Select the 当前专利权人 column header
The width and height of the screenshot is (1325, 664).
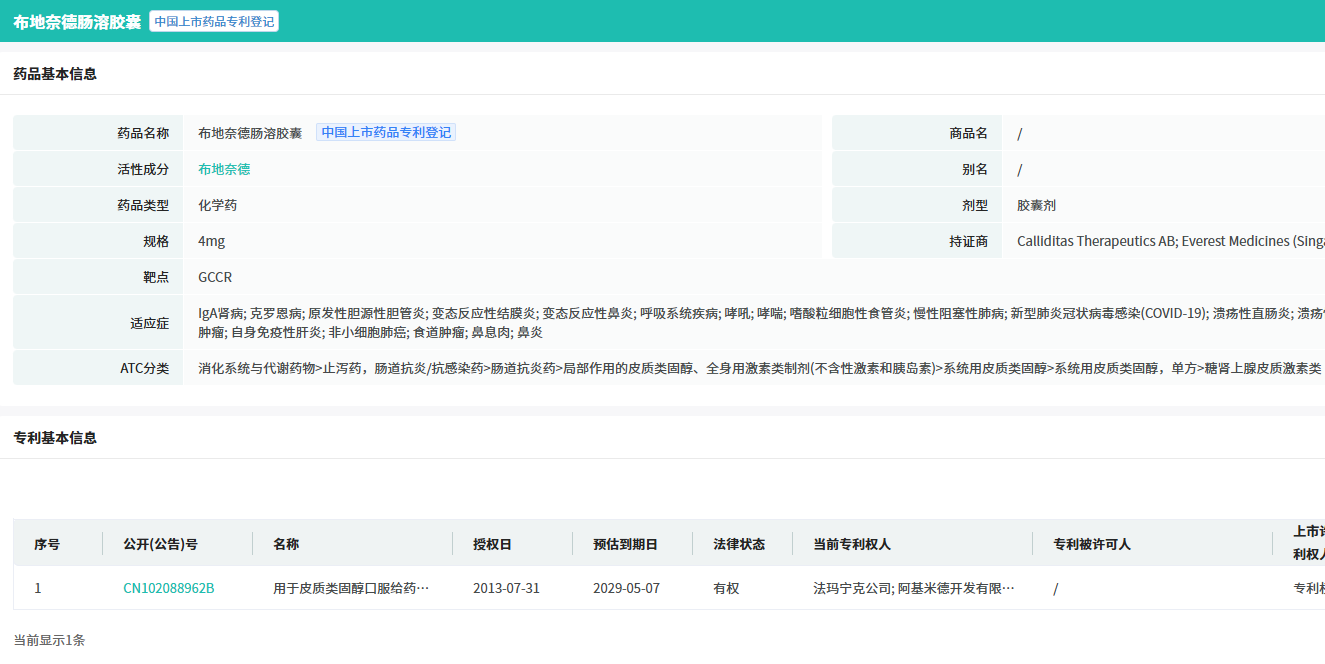click(x=852, y=544)
